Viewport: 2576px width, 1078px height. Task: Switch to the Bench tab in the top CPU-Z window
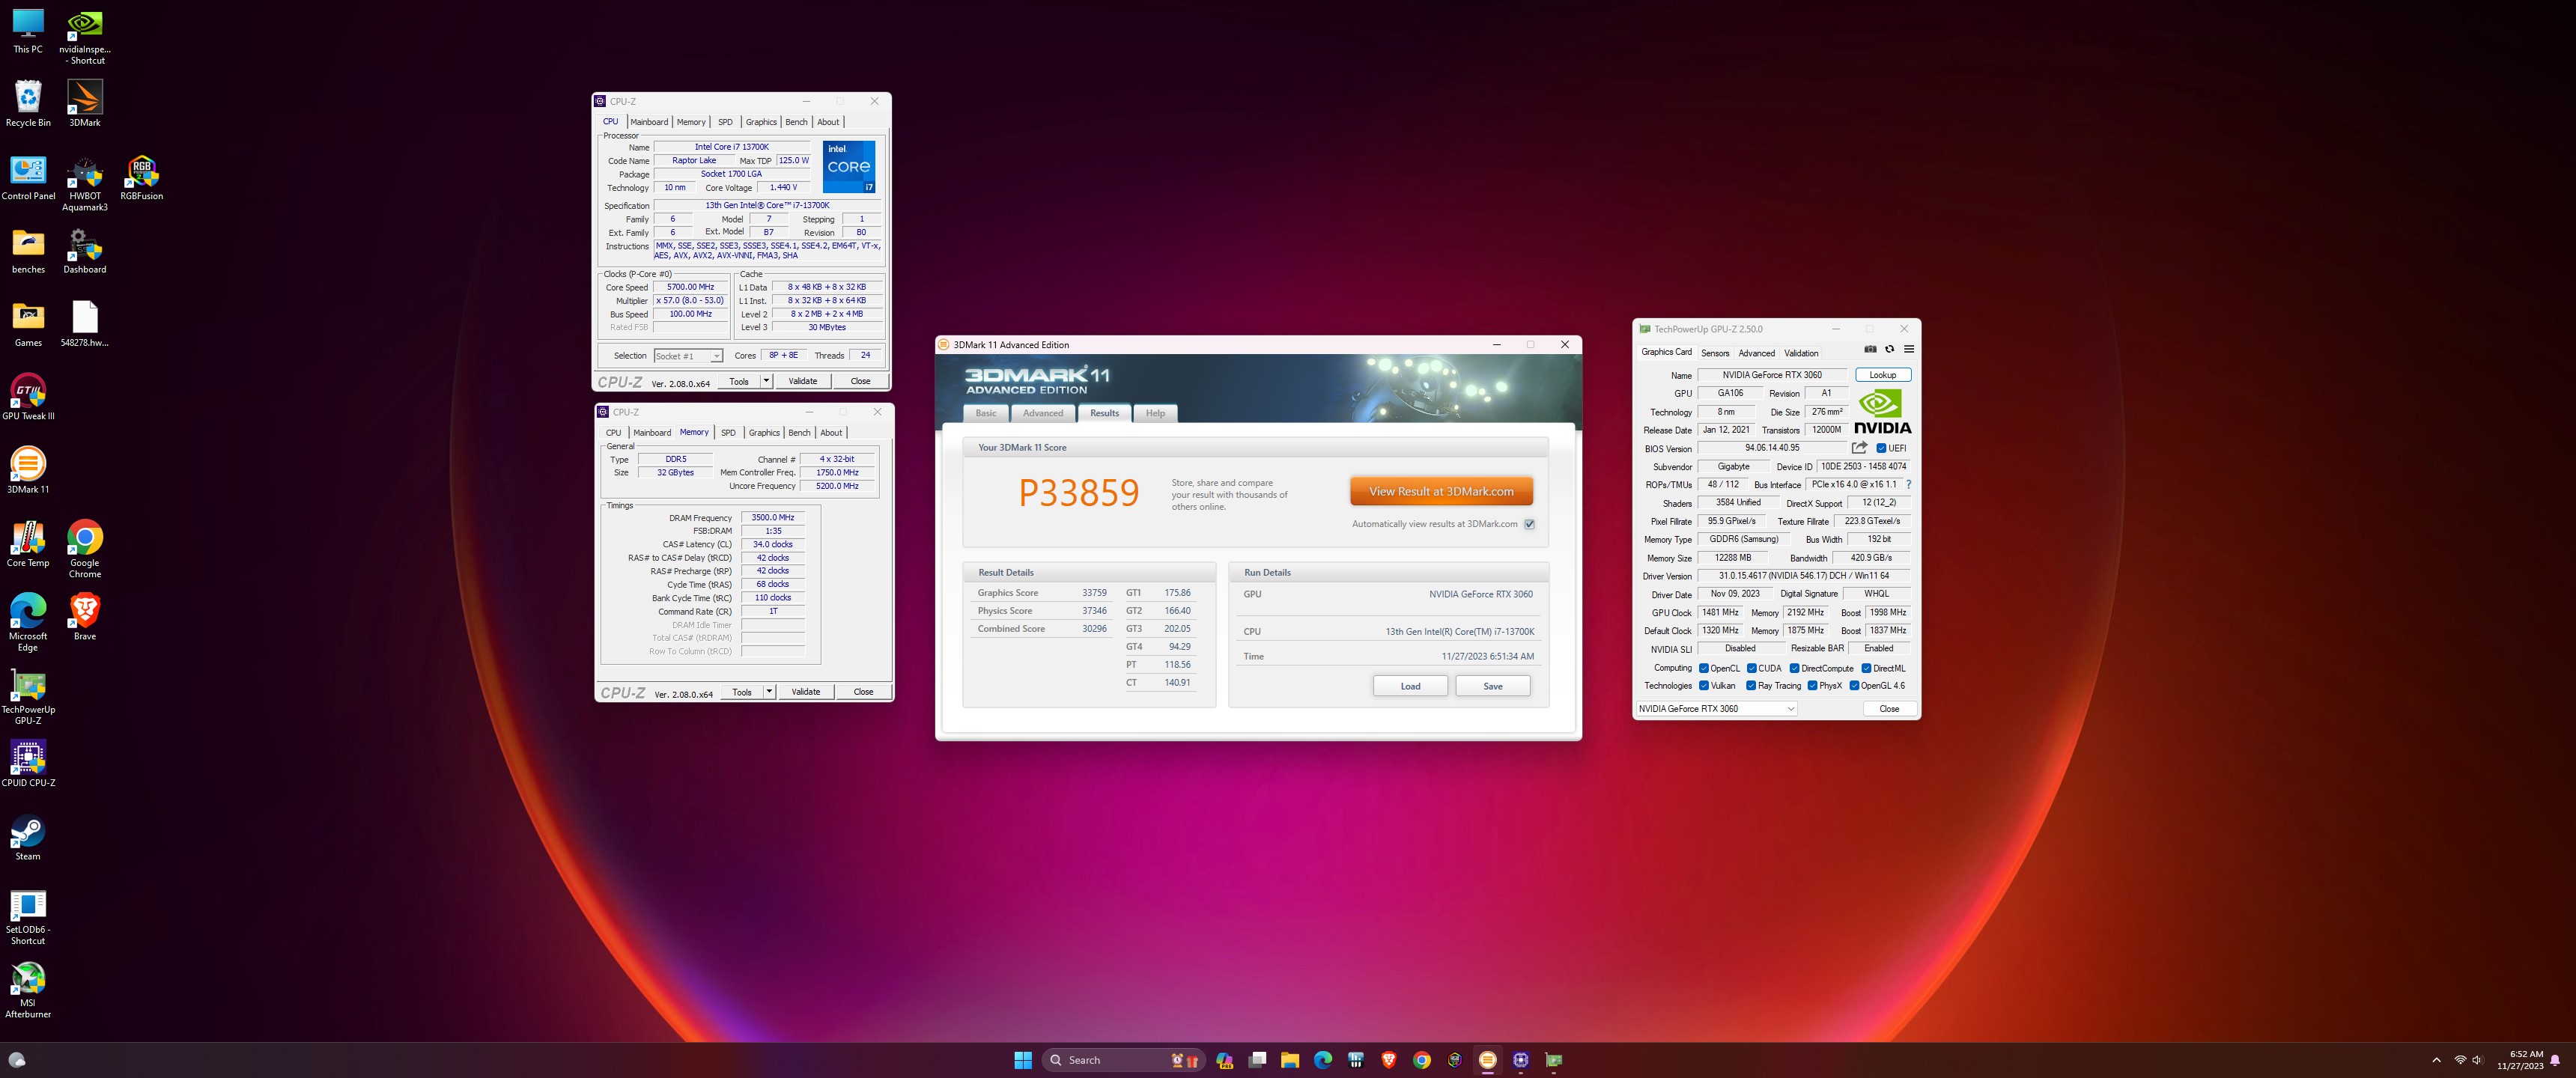tap(796, 122)
